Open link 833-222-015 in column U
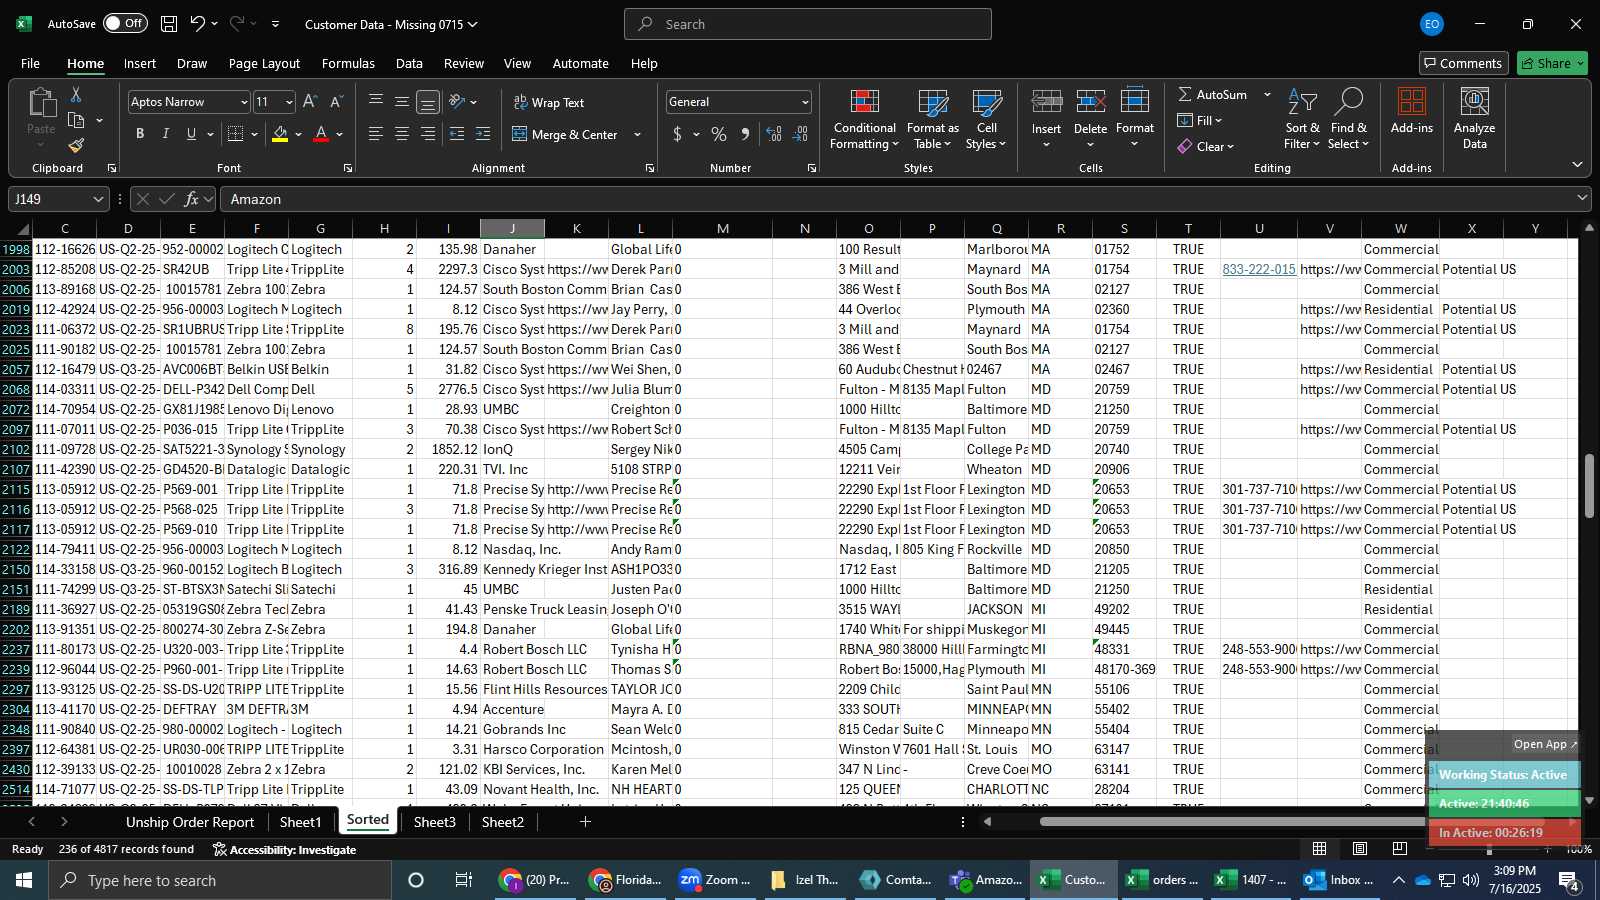The height and width of the screenshot is (900, 1600). click(1259, 269)
